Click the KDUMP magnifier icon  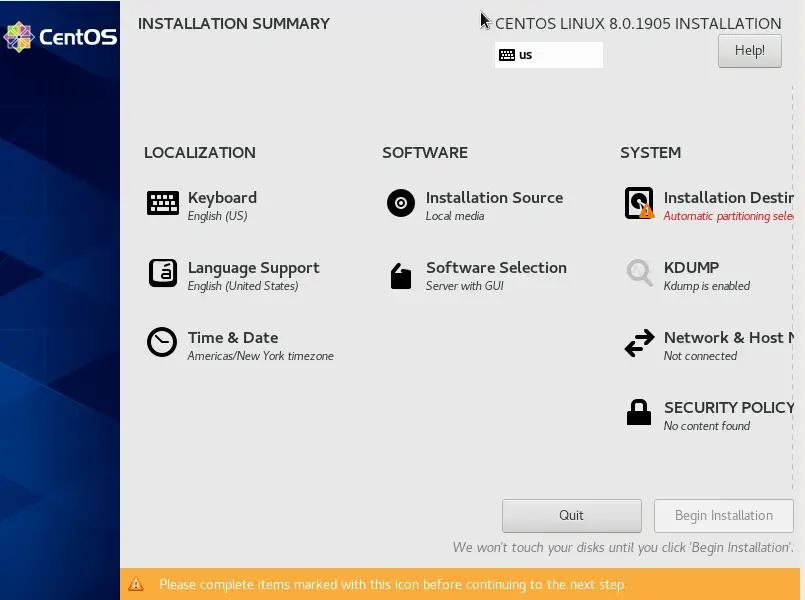639,273
